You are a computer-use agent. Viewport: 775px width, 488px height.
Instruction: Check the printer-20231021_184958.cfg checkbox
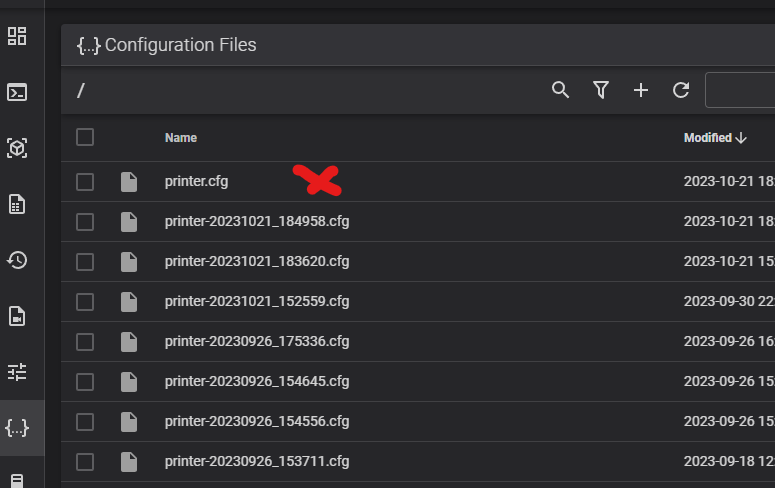tap(85, 222)
